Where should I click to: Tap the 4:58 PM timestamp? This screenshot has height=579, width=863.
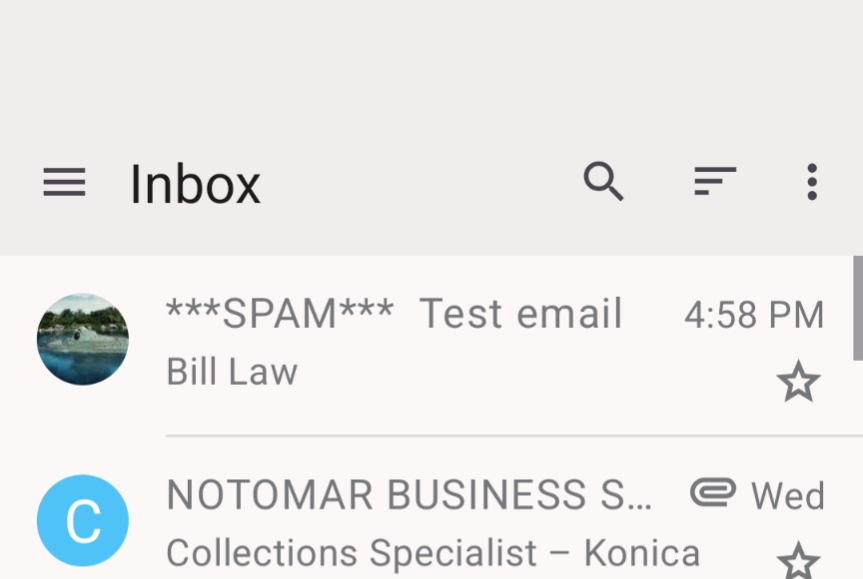click(754, 315)
